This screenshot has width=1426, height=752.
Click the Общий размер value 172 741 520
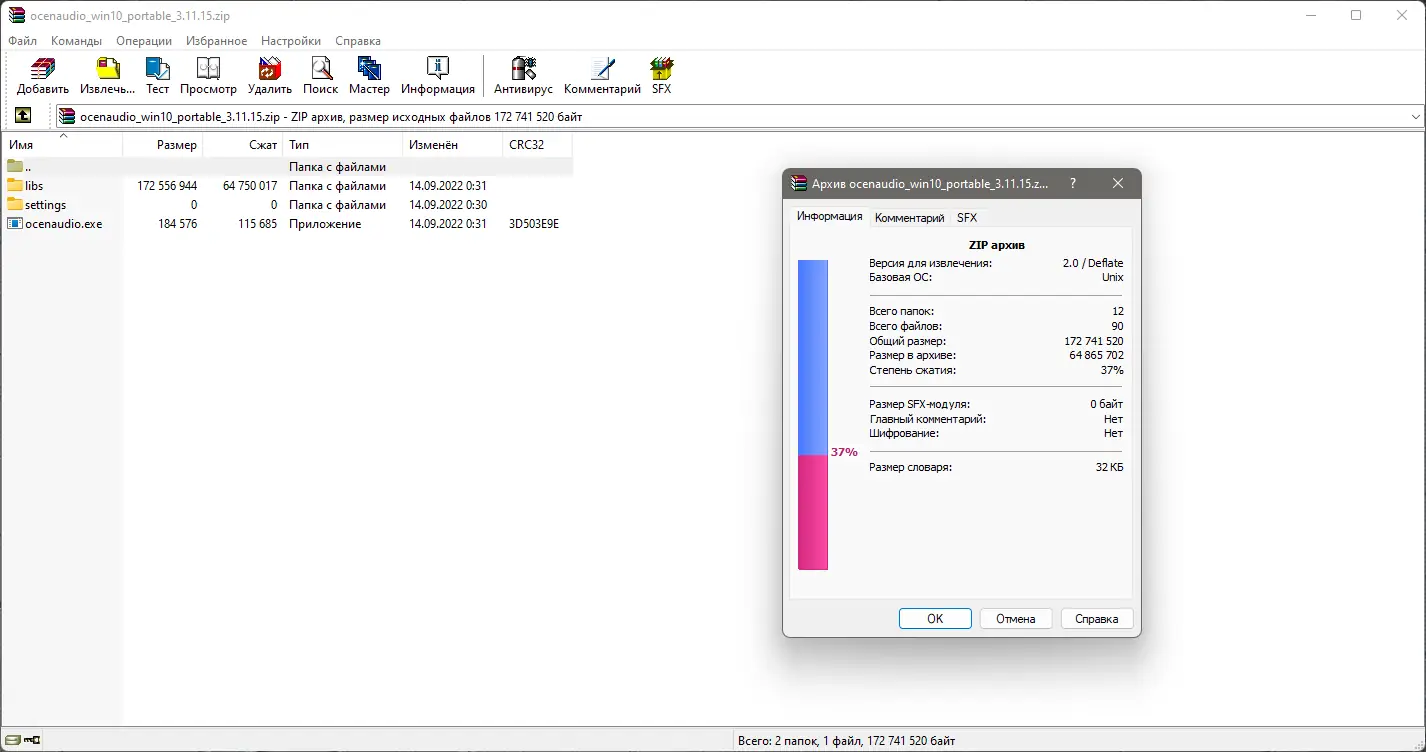(x=1093, y=341)
